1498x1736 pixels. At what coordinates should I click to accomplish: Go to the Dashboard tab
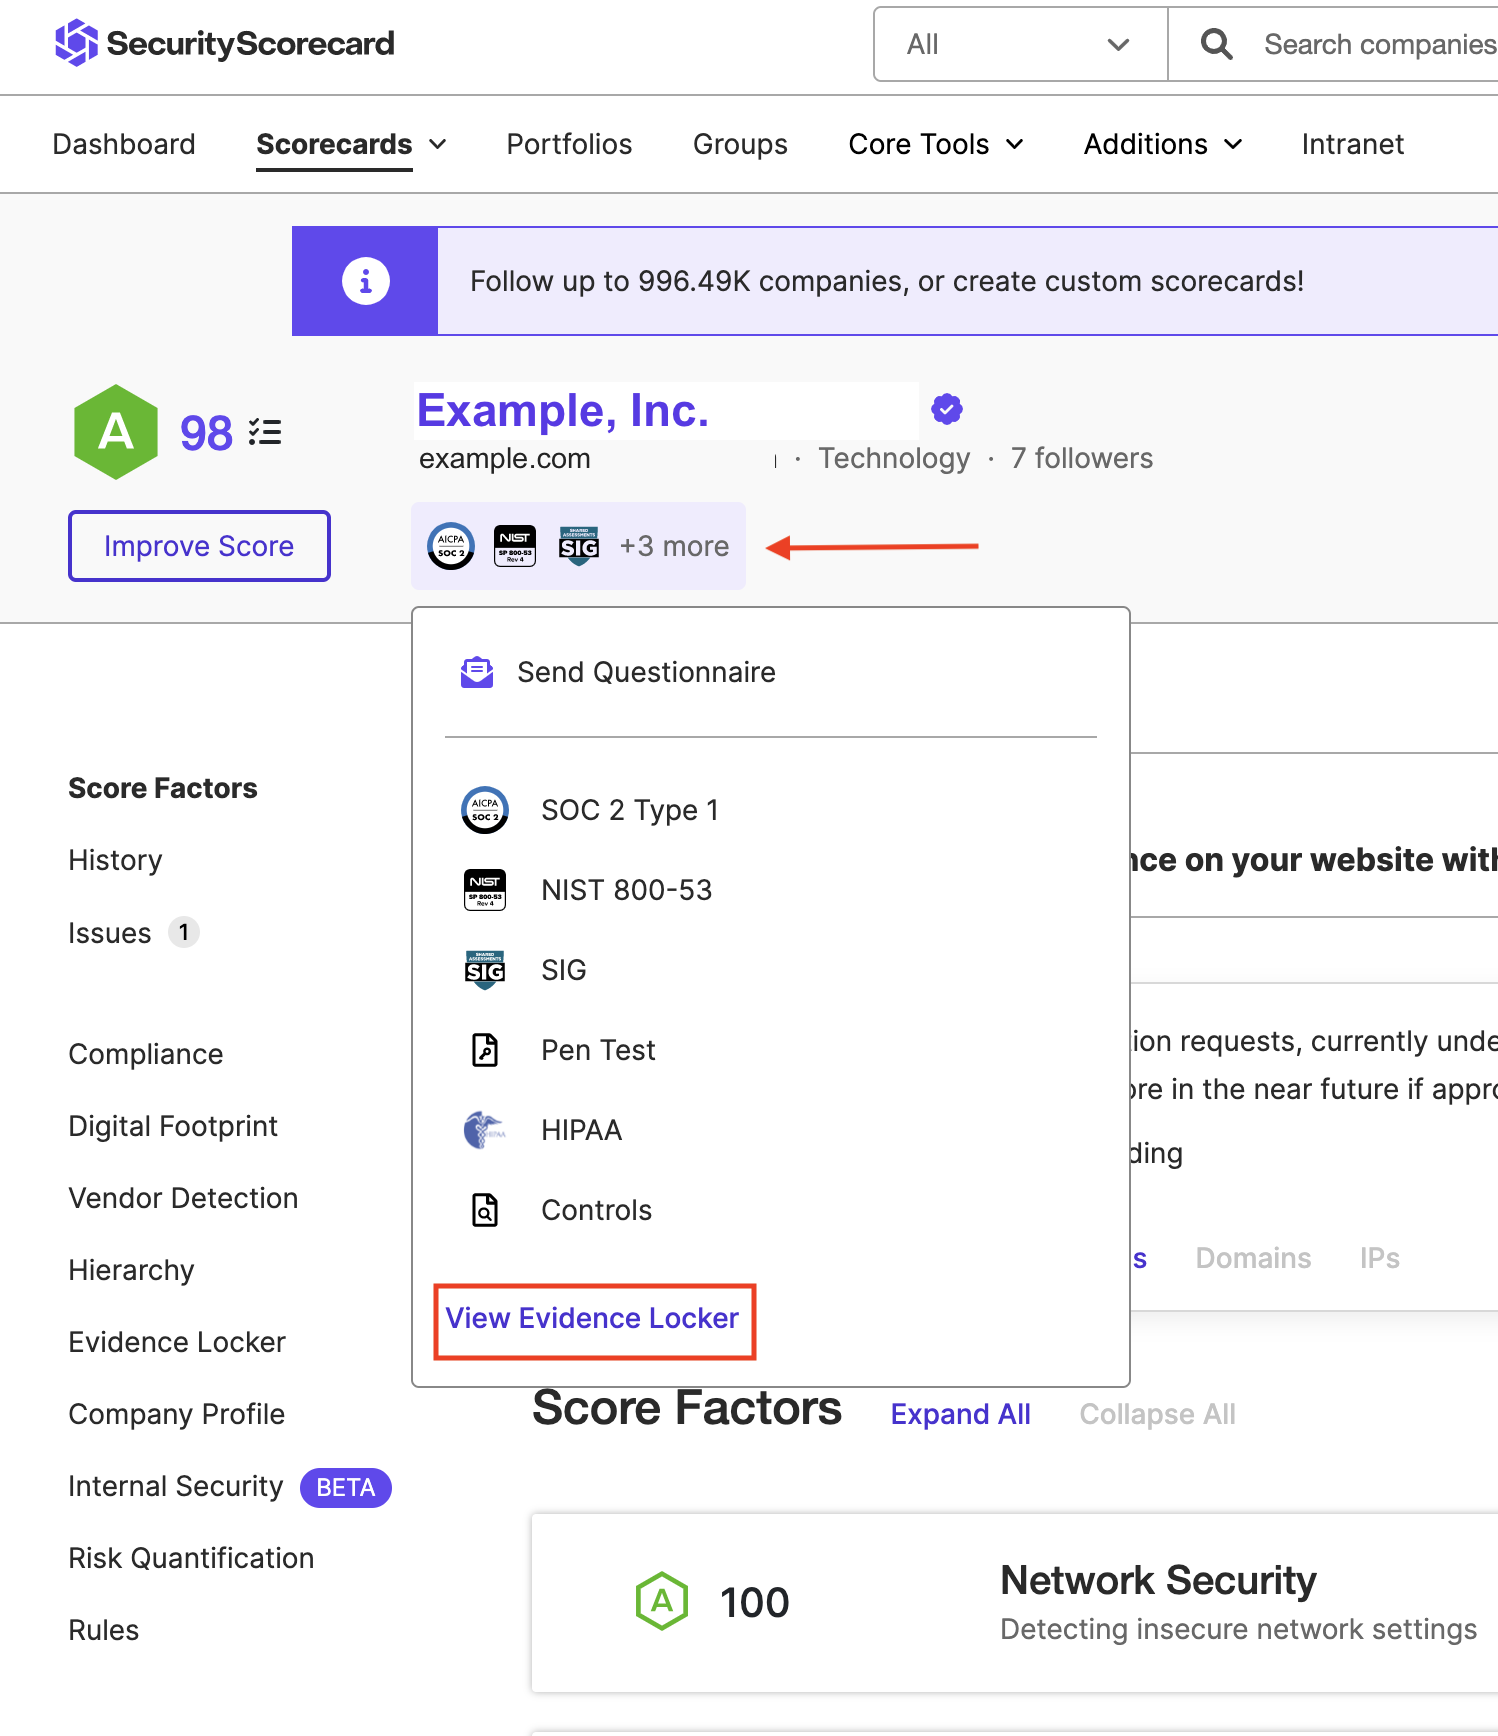click(x=124, y=144)
